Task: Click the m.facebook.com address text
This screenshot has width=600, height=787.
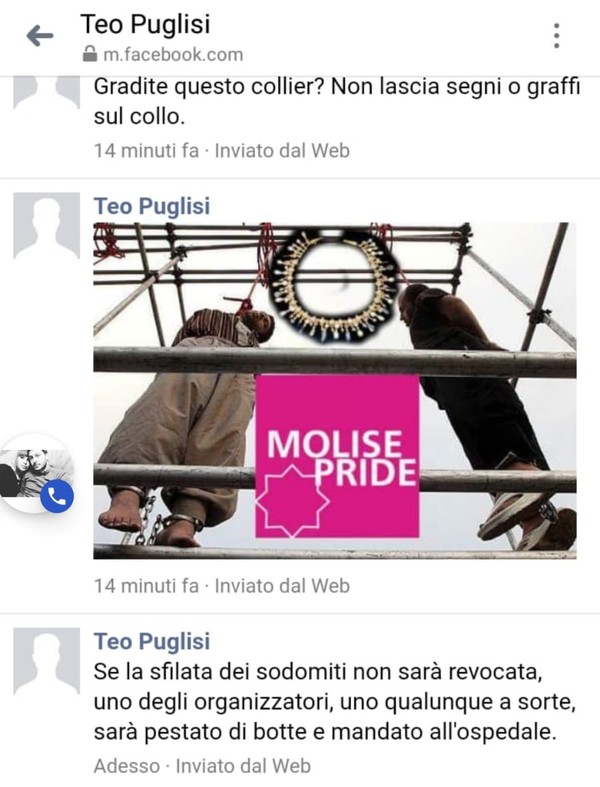Action: (x=173, y=54)
